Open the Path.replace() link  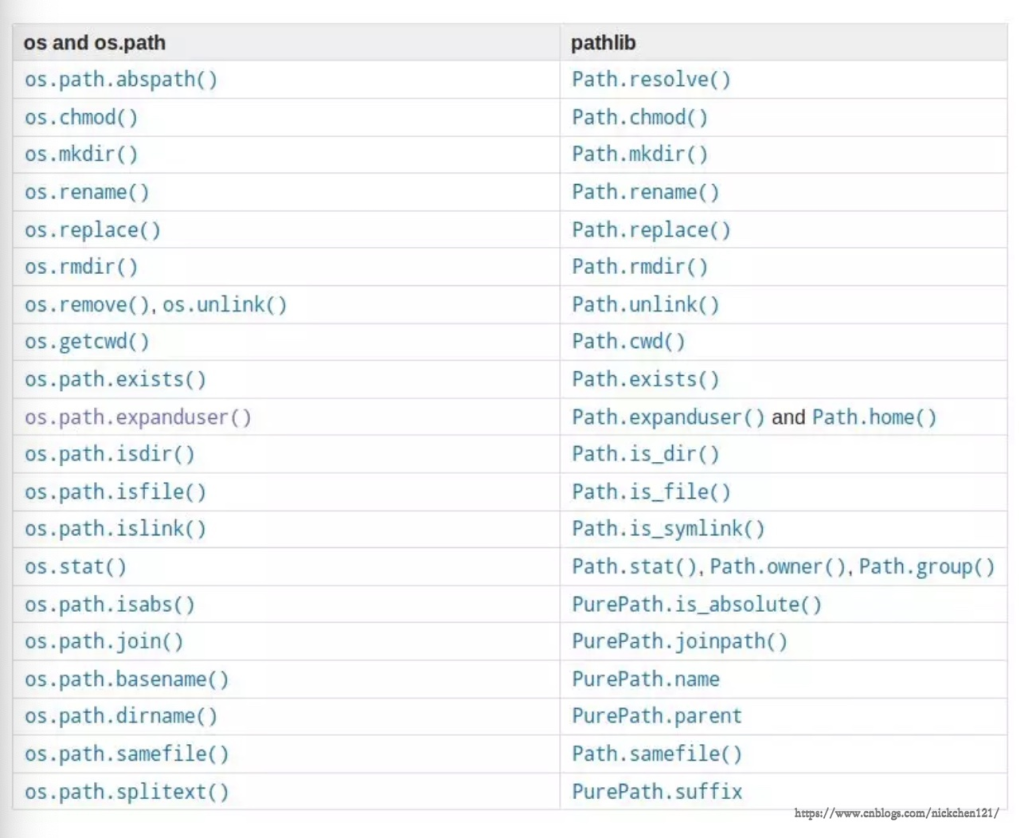click(651, 230)
